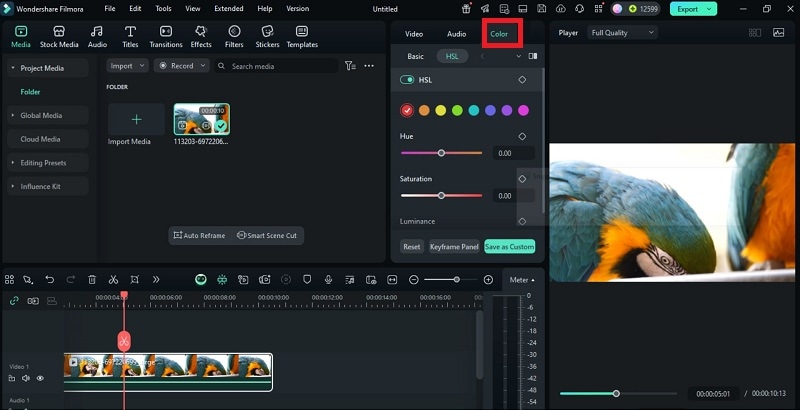Click the Reset button
Image resolution: width=800 pixels, height=410 pixels.
[412, 246]
